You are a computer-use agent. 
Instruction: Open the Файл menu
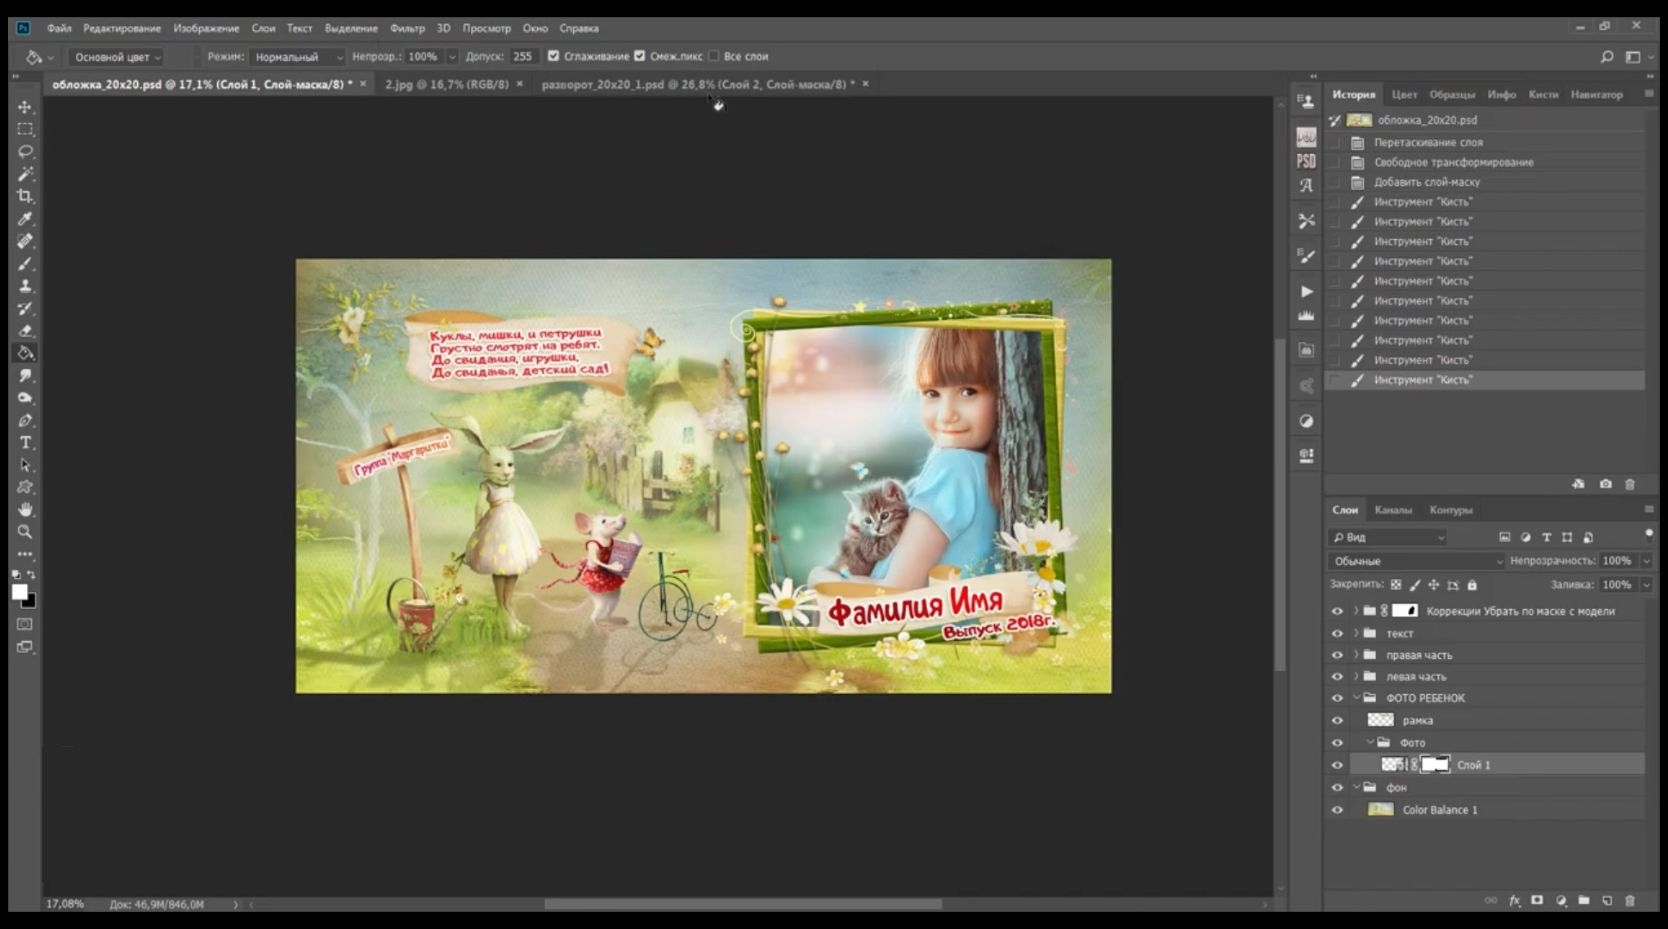(59, 28)
